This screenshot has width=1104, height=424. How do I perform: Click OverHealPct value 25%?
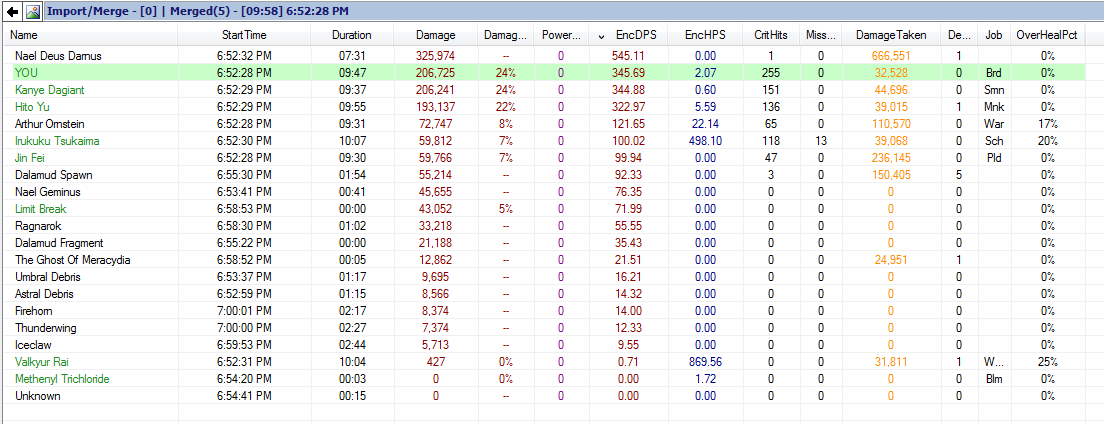pyautogui.click(x=1048, y=362)
